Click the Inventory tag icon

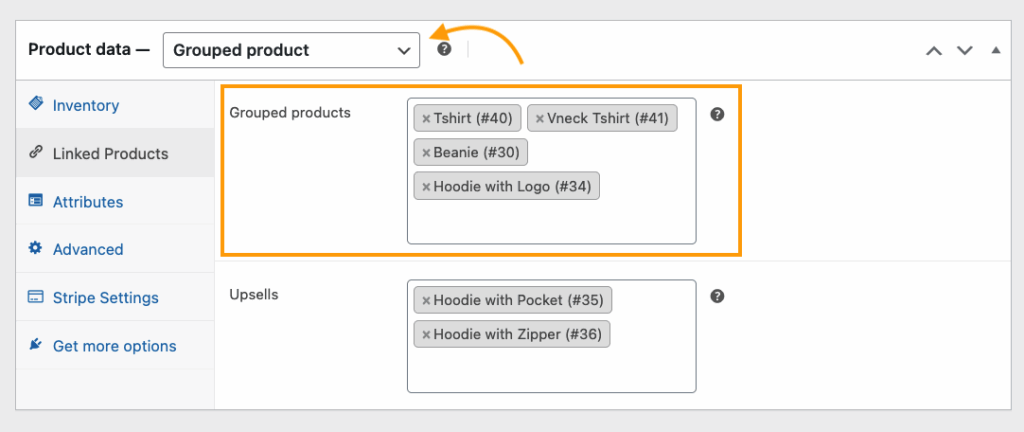click(36, 104)
